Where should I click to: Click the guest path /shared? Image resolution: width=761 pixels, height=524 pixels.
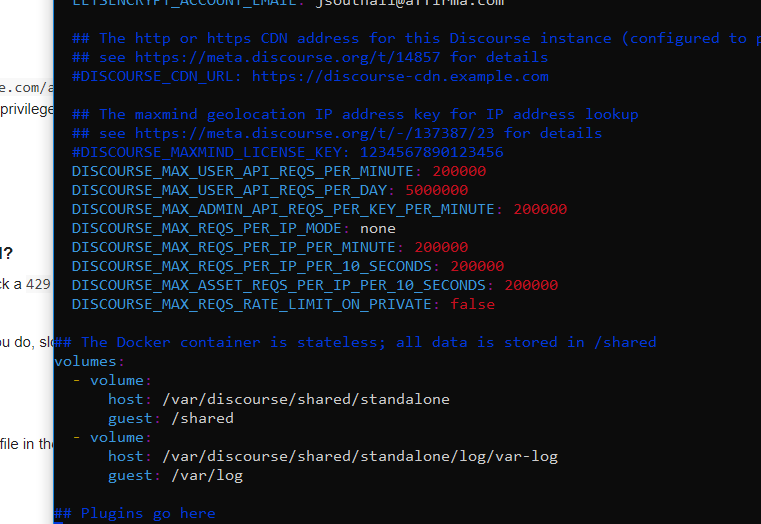tap(202, 418)
